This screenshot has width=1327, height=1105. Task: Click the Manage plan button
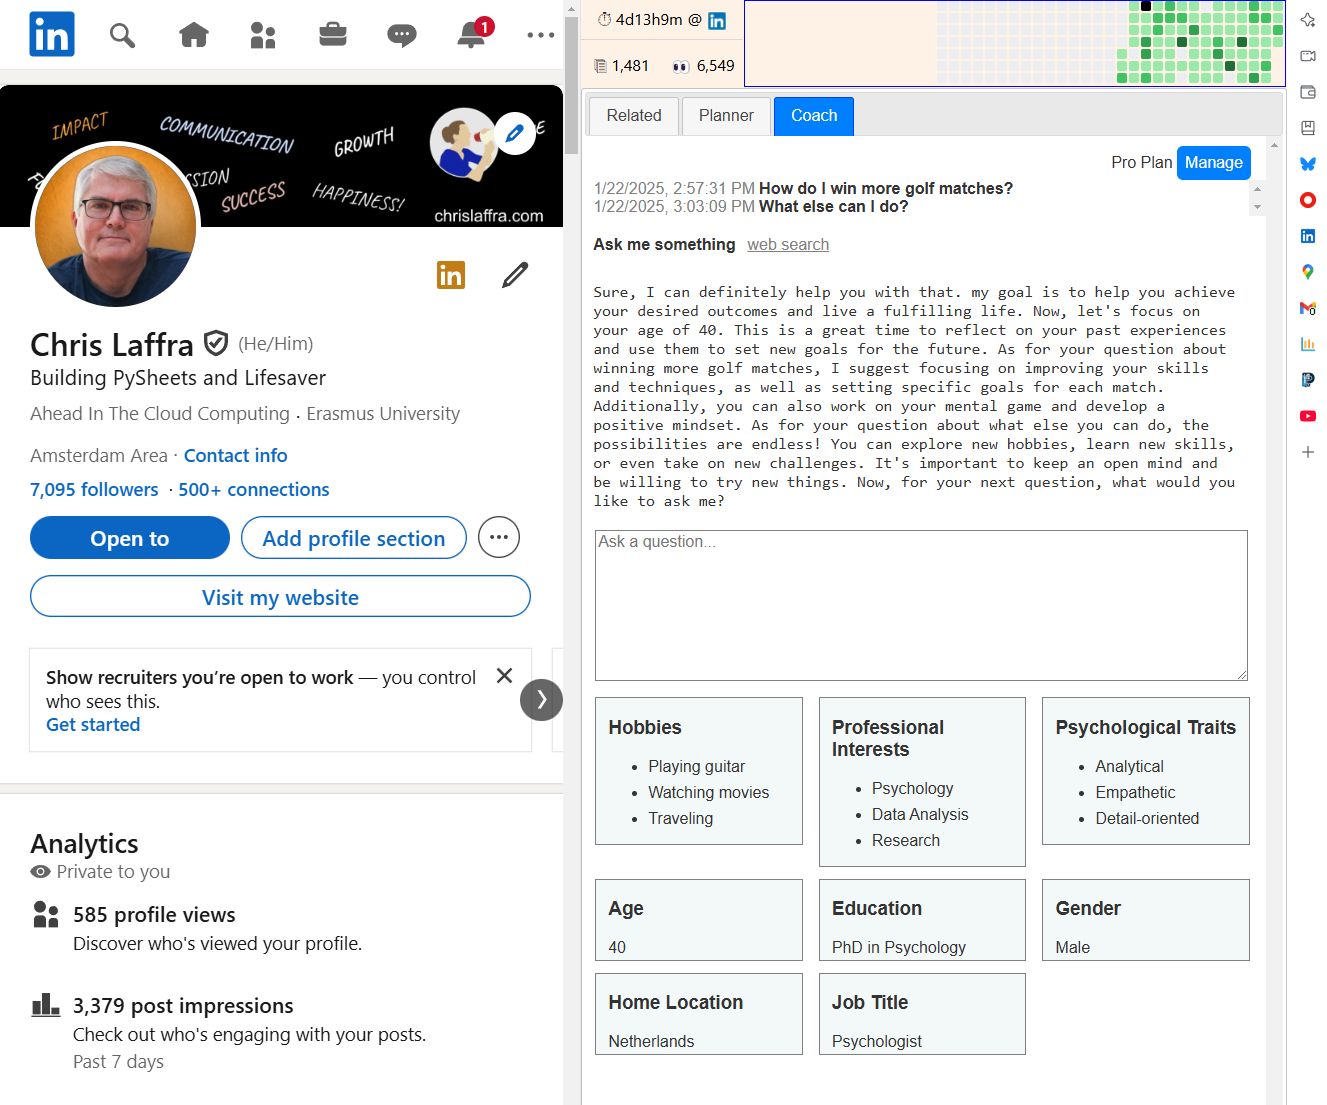tap(1214, 163)
